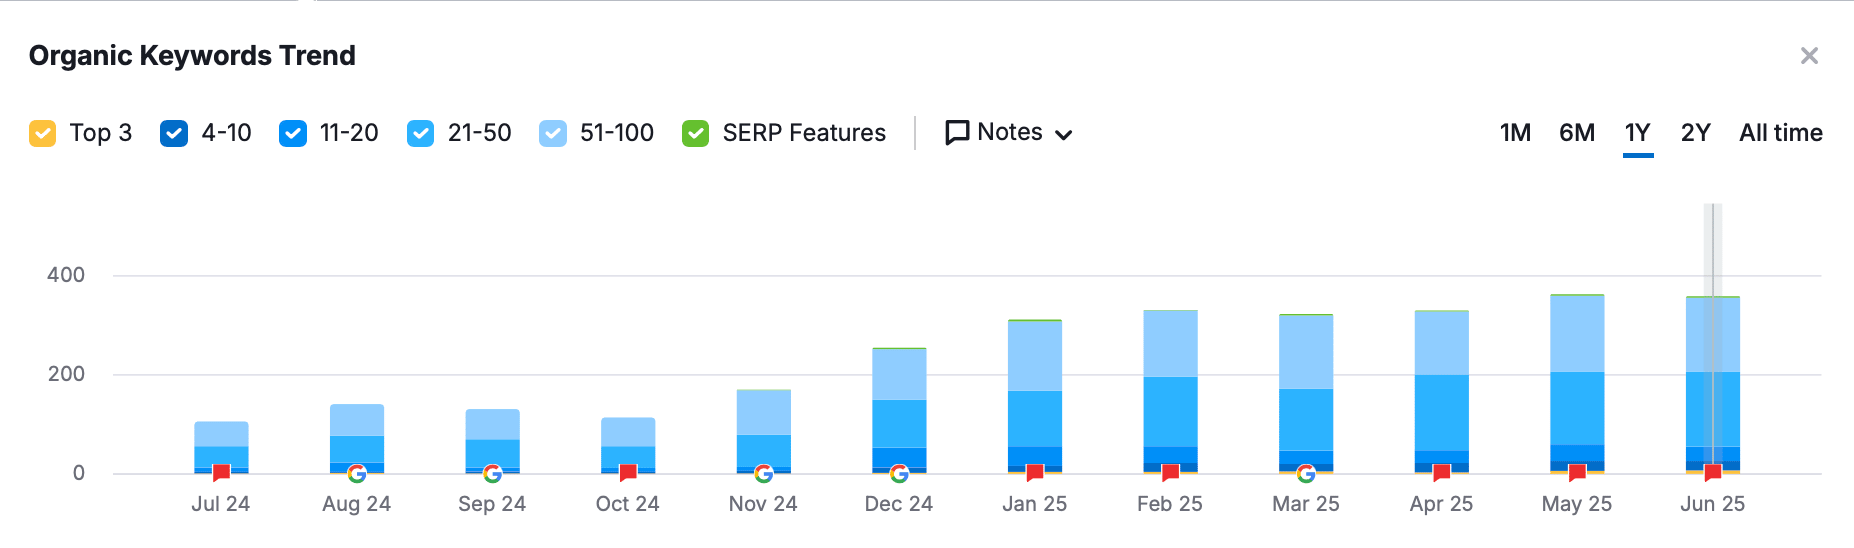1854x548 pixels.
Task: Click the 400 y-axis value
Action: pos(66,275)
